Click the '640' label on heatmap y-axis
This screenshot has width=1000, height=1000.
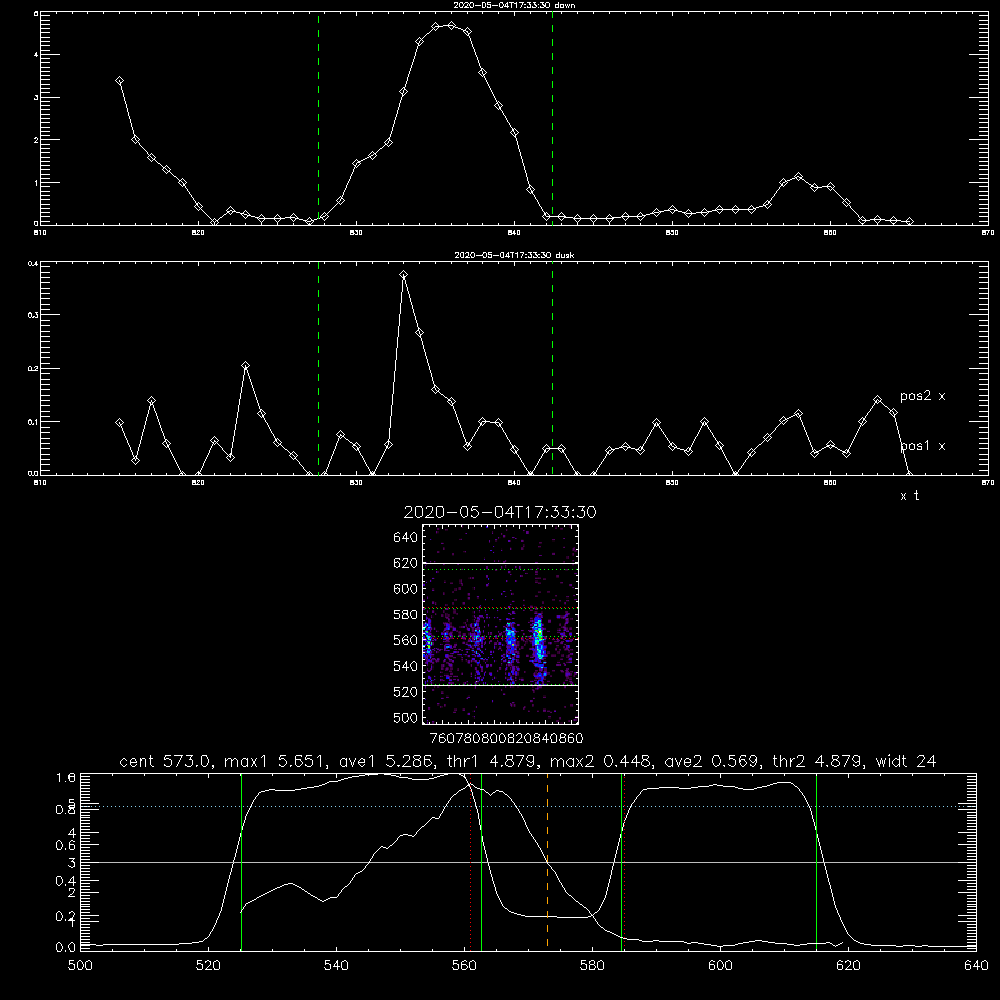[x=406, y=538]
